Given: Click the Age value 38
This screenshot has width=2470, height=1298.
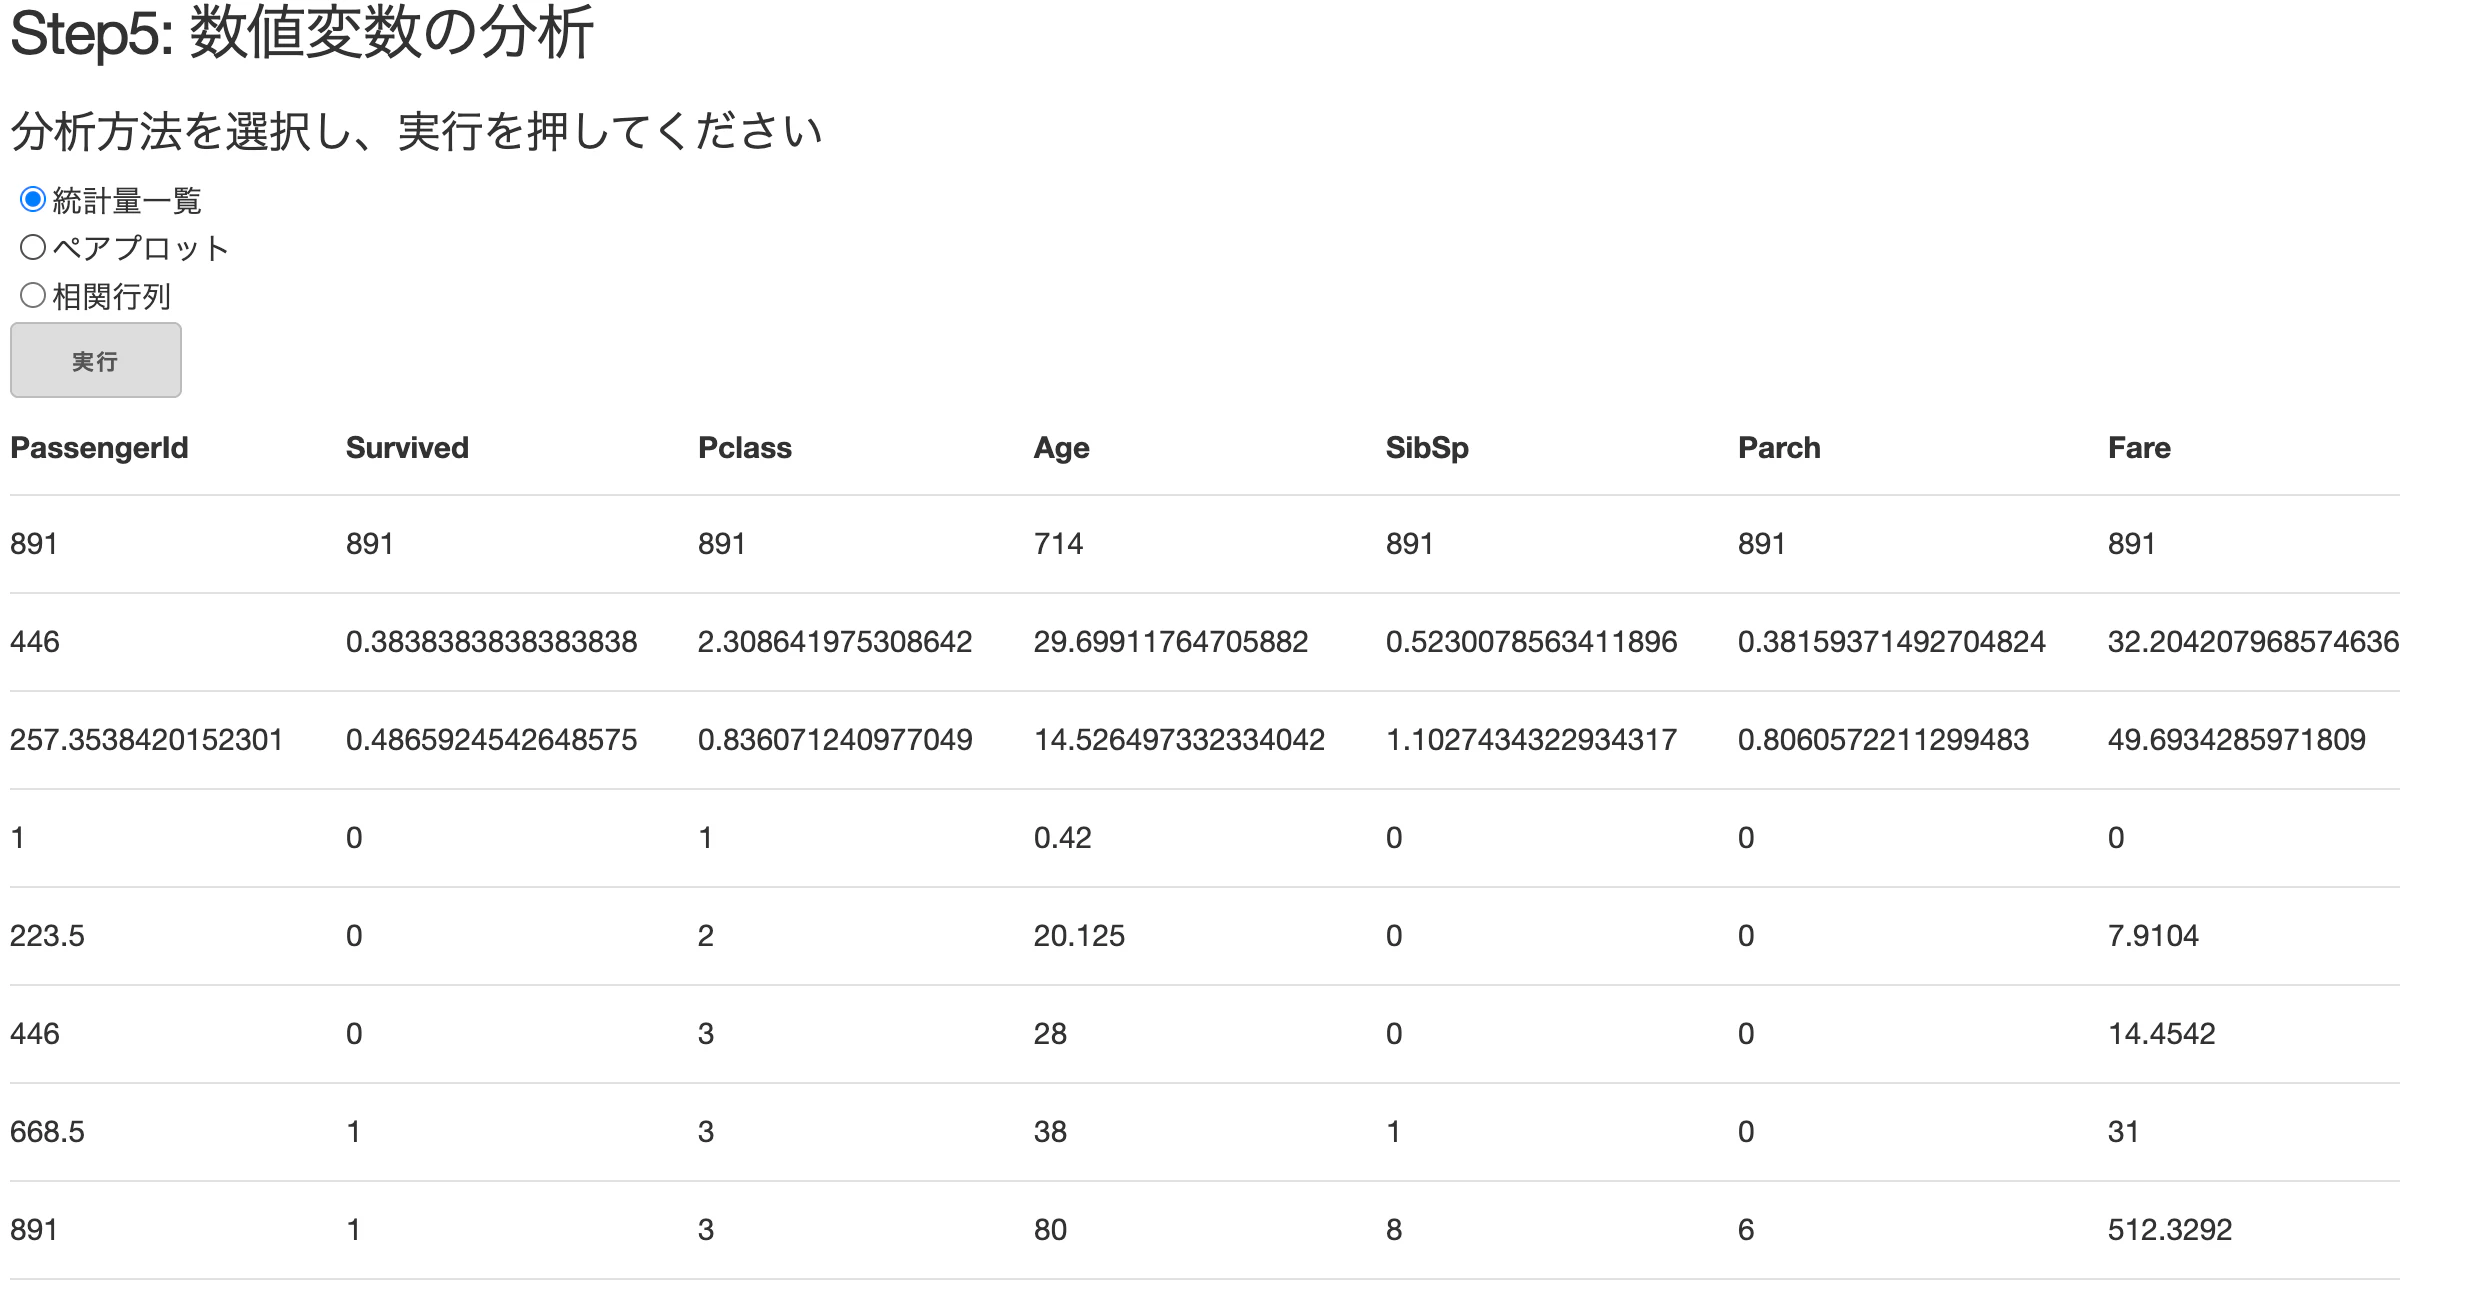Looking at the screenshot, I should point(1050,1131).
